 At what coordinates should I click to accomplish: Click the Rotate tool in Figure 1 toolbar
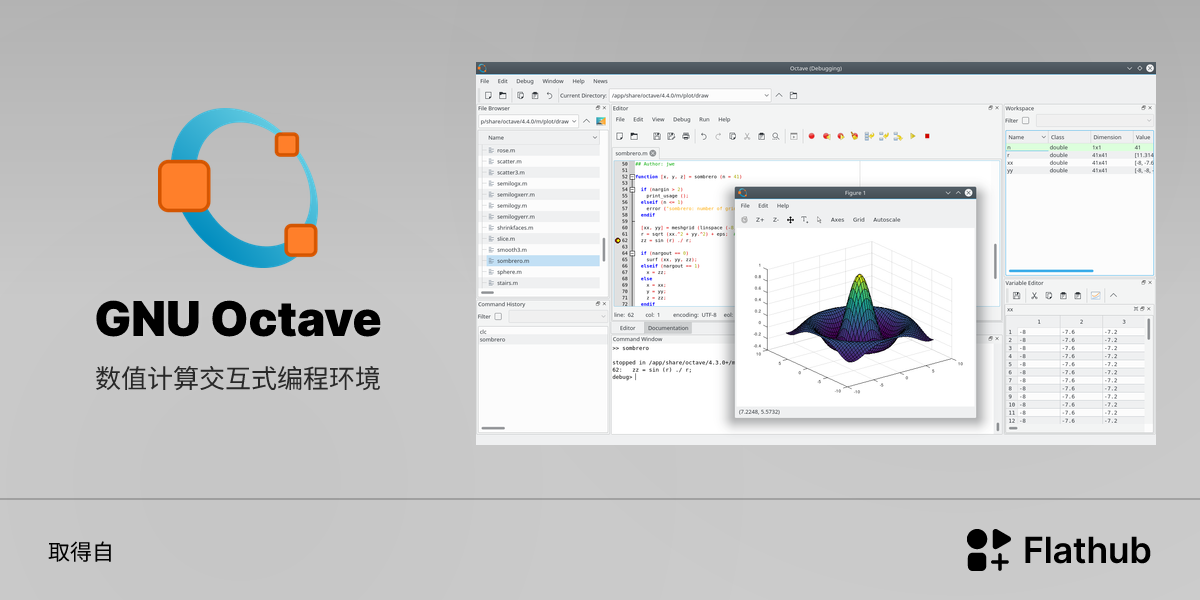744,220
